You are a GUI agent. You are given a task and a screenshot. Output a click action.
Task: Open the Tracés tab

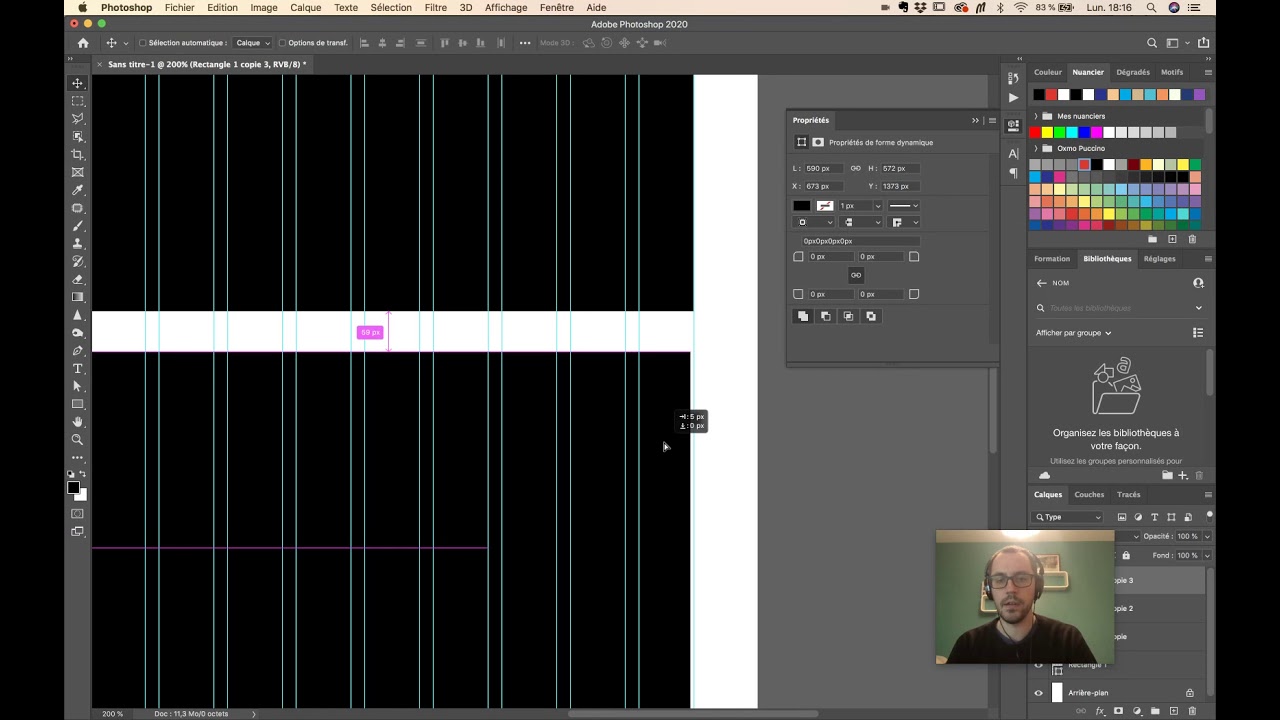(x=1129, y=494)
